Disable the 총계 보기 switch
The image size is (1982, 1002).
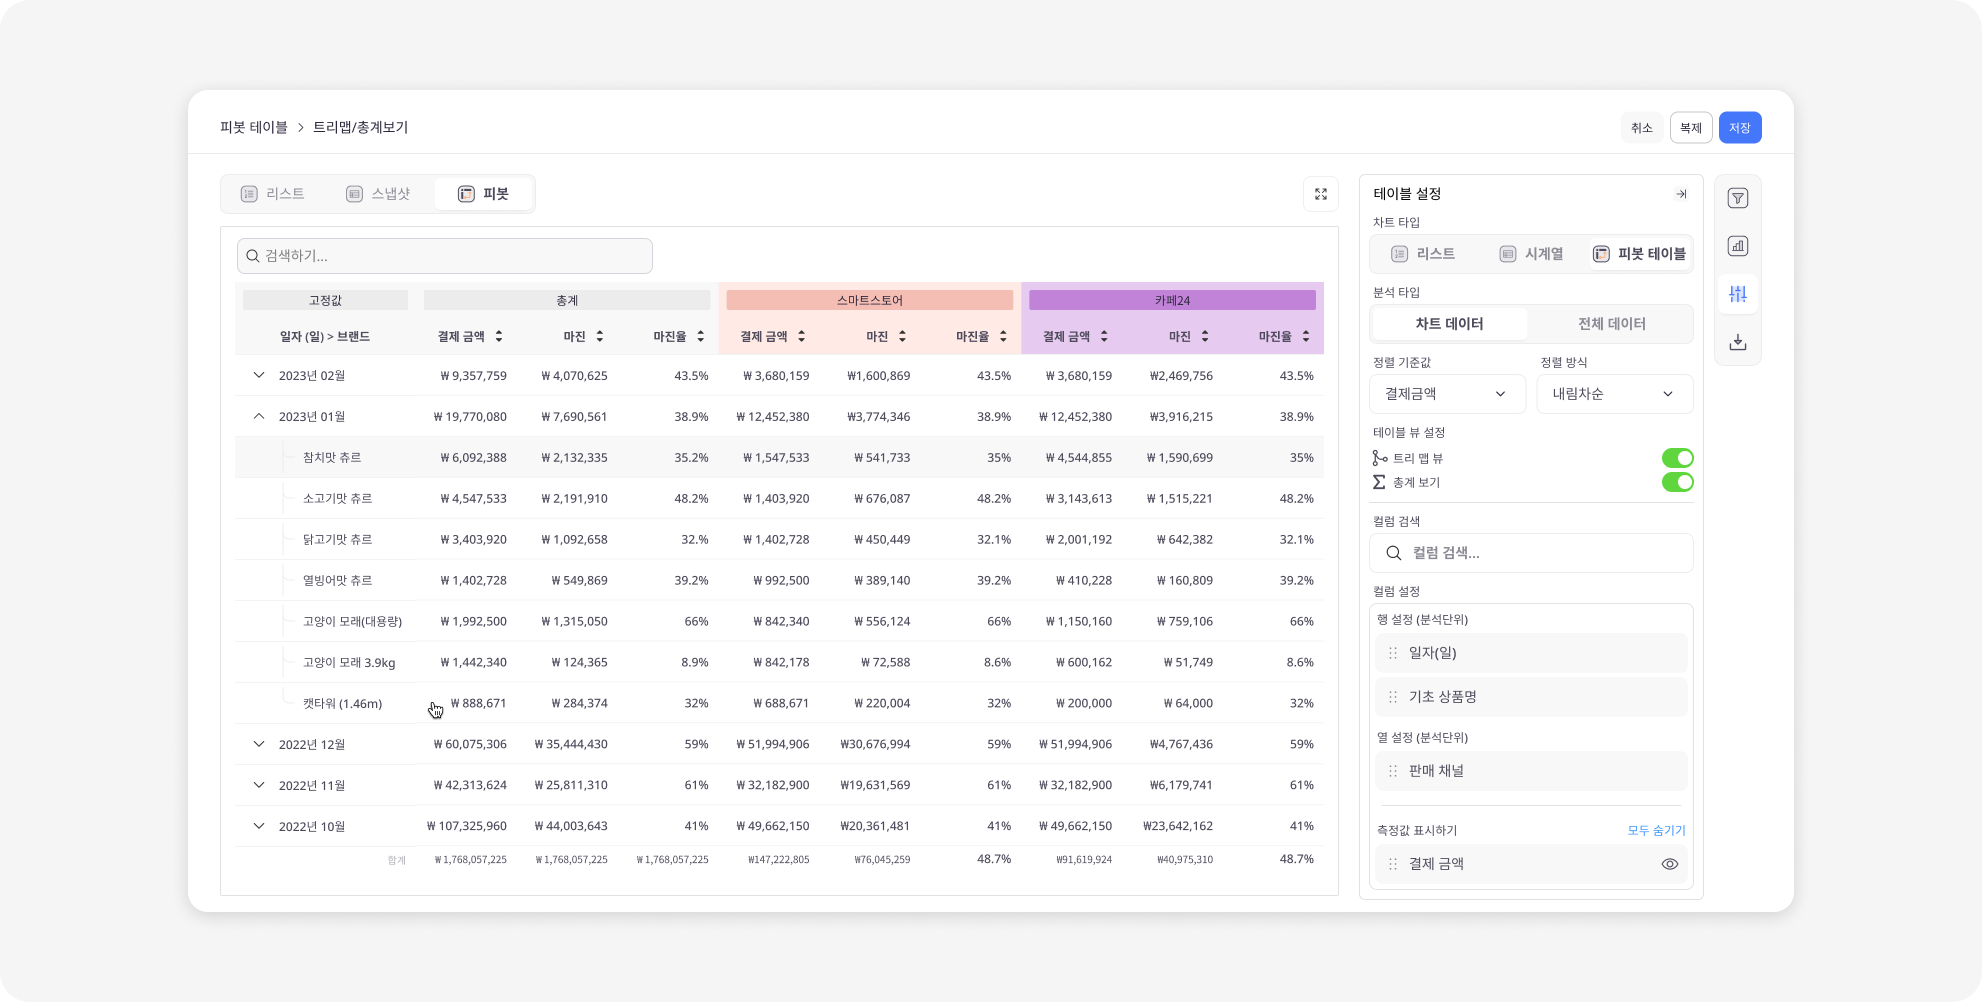point(1677,482)
